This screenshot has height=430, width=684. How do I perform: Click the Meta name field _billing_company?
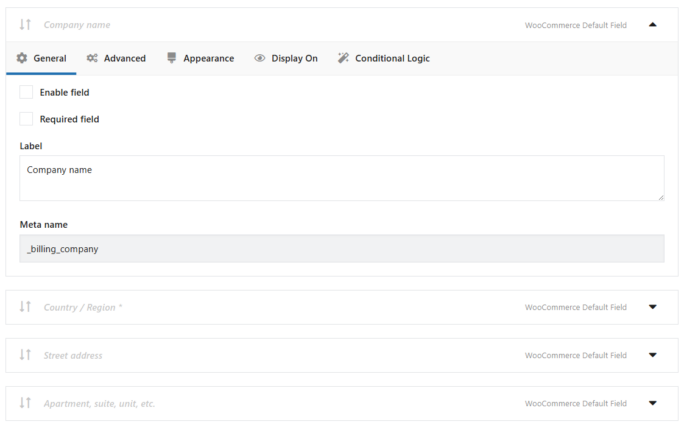tap(342, 249)
